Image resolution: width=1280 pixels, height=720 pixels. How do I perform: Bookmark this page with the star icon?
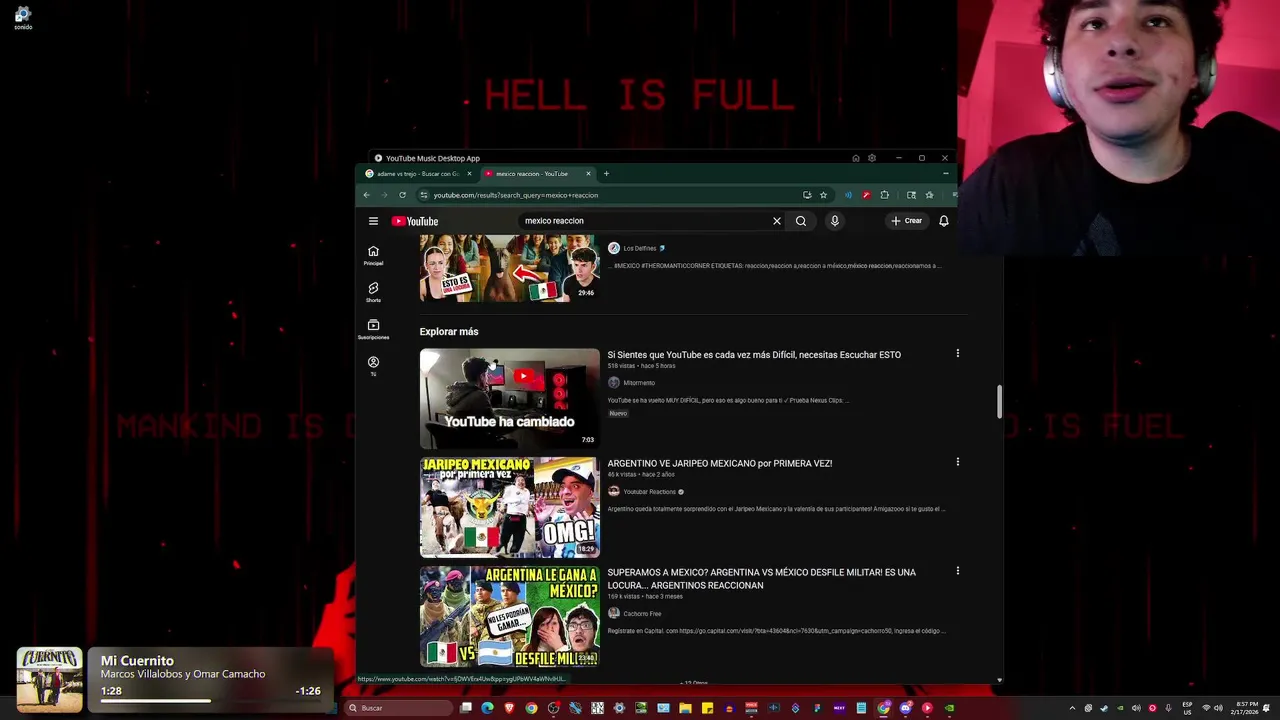point(823,195)
